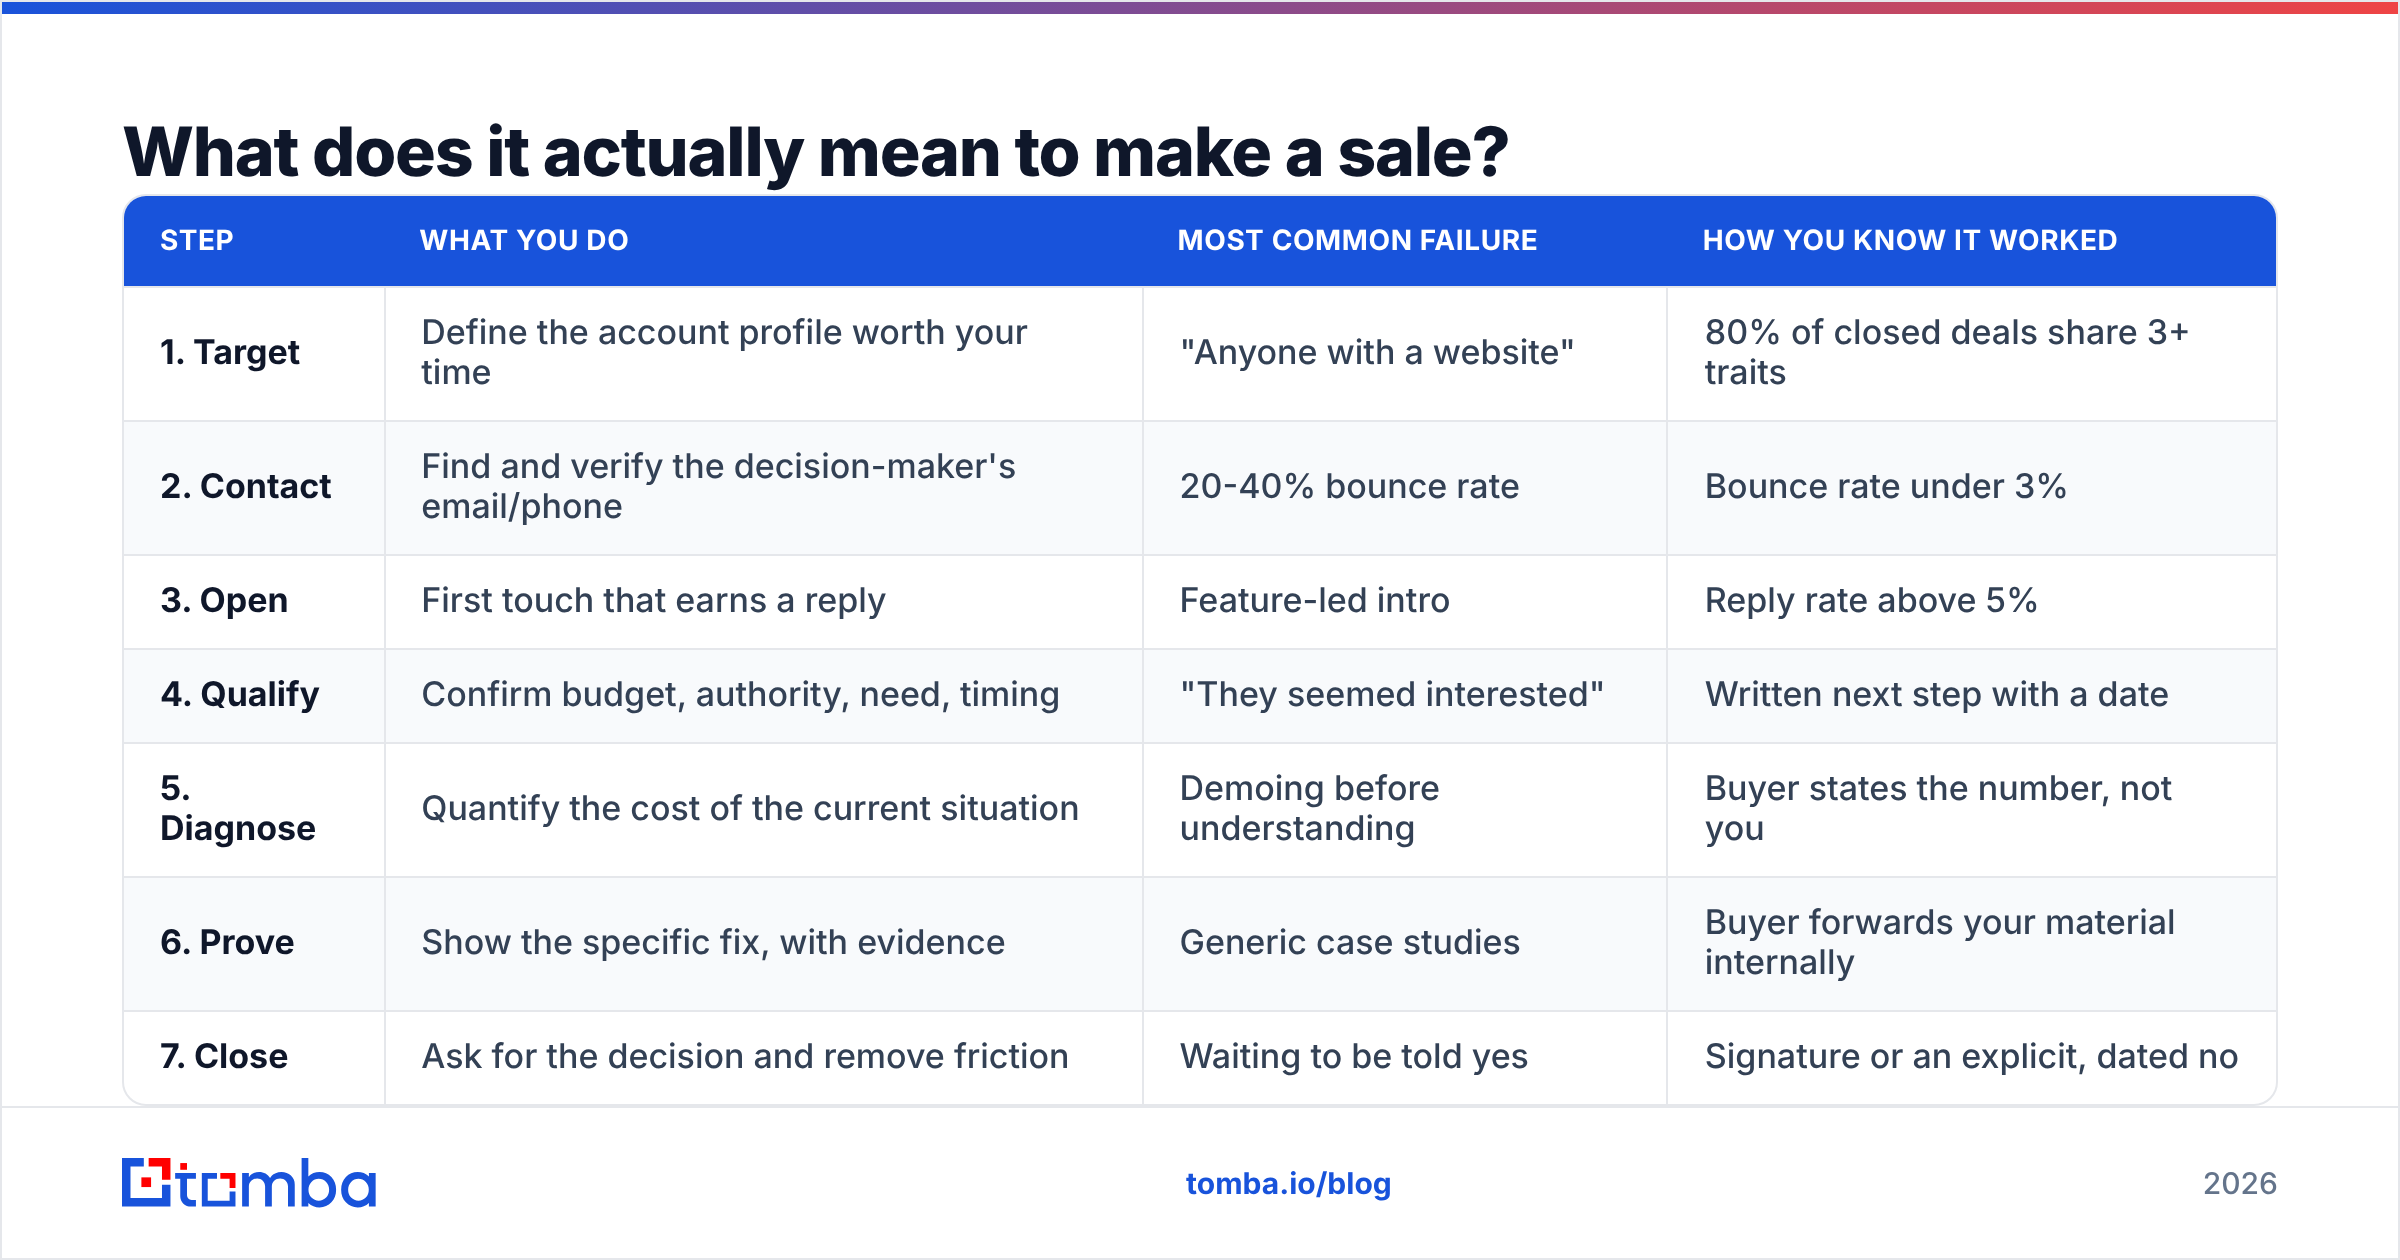Image resolution: width=2400 pixels, height=1260 pixels.
Task: Select 'Show the specific fix, with evidence'
Action: (713, 942)
